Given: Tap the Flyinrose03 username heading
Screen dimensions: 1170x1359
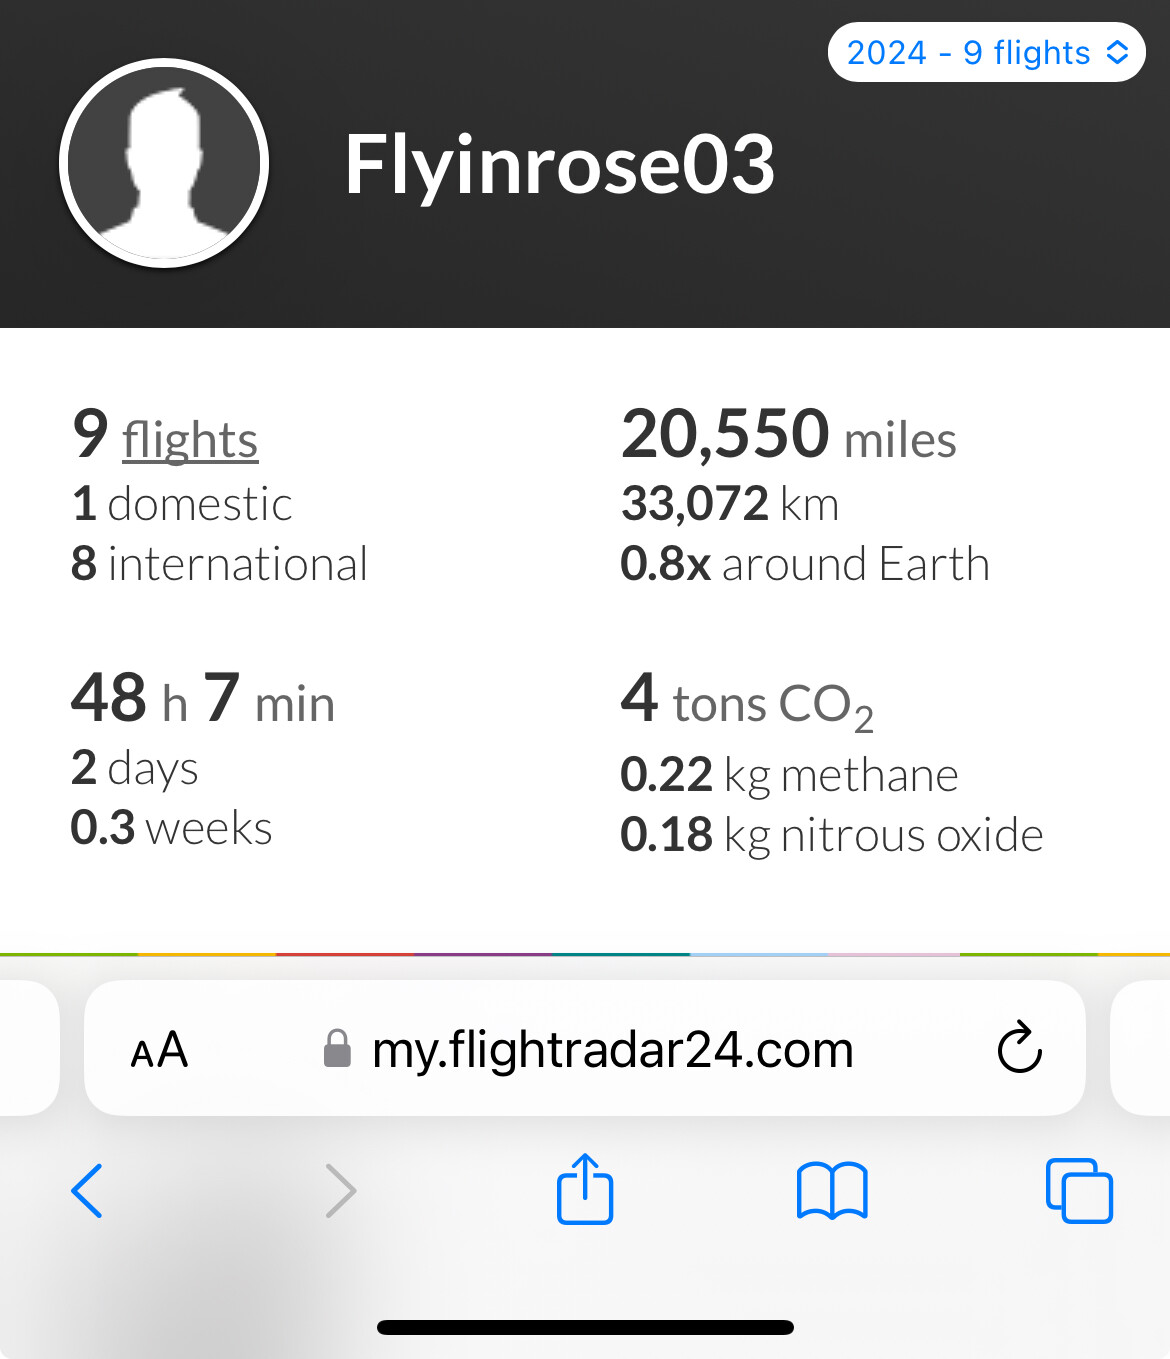Looking at the screenshot, I should point(559,164).
